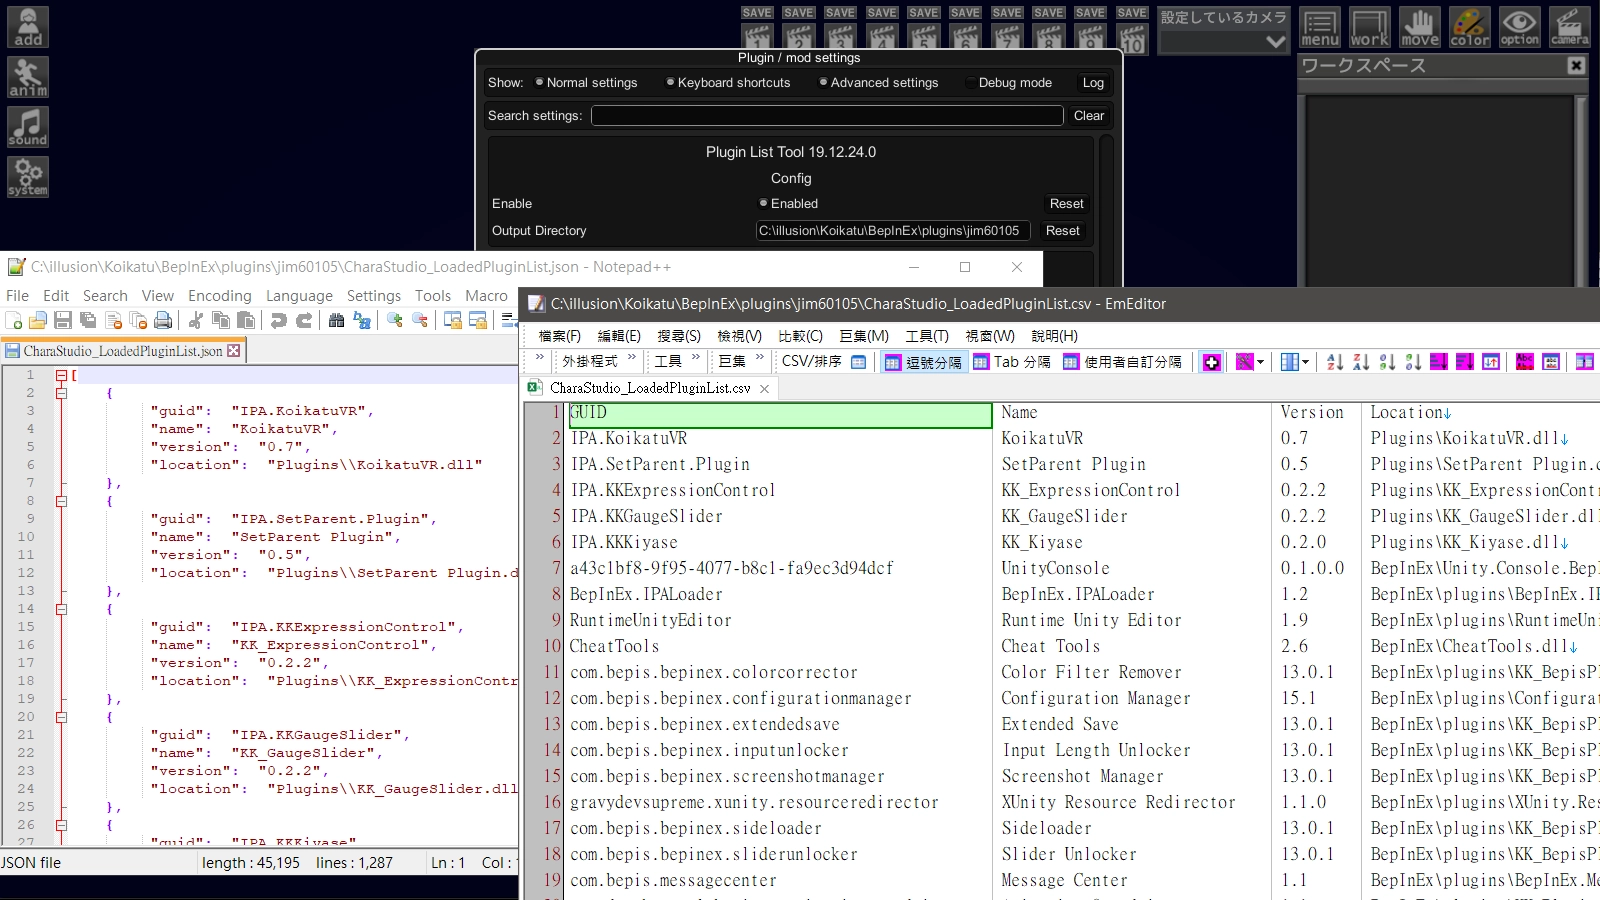Click Redo arrow in Notepad++ toolbar
The width and height of the screenshot is (1600, 900).
point(304,320)
